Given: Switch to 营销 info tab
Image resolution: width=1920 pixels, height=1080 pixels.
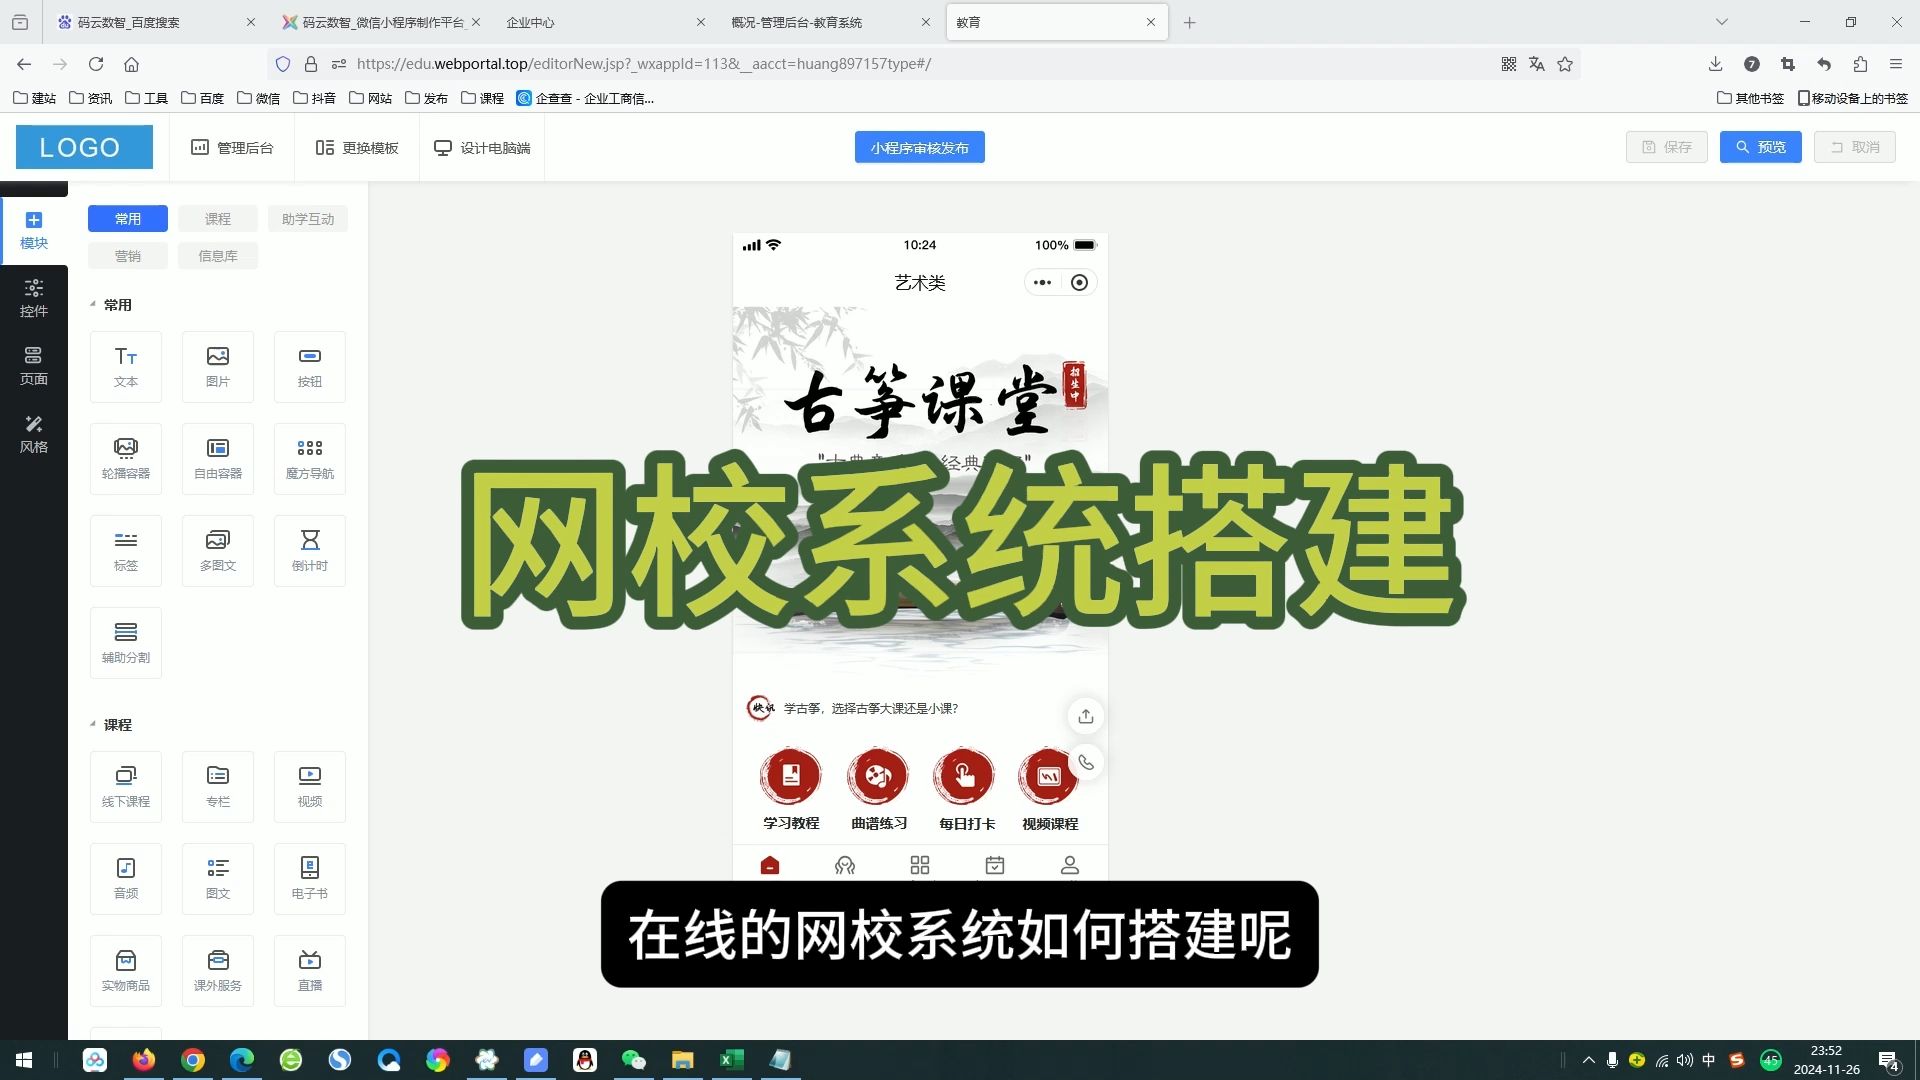Looking at the screenshot, I should coord(128,256).
